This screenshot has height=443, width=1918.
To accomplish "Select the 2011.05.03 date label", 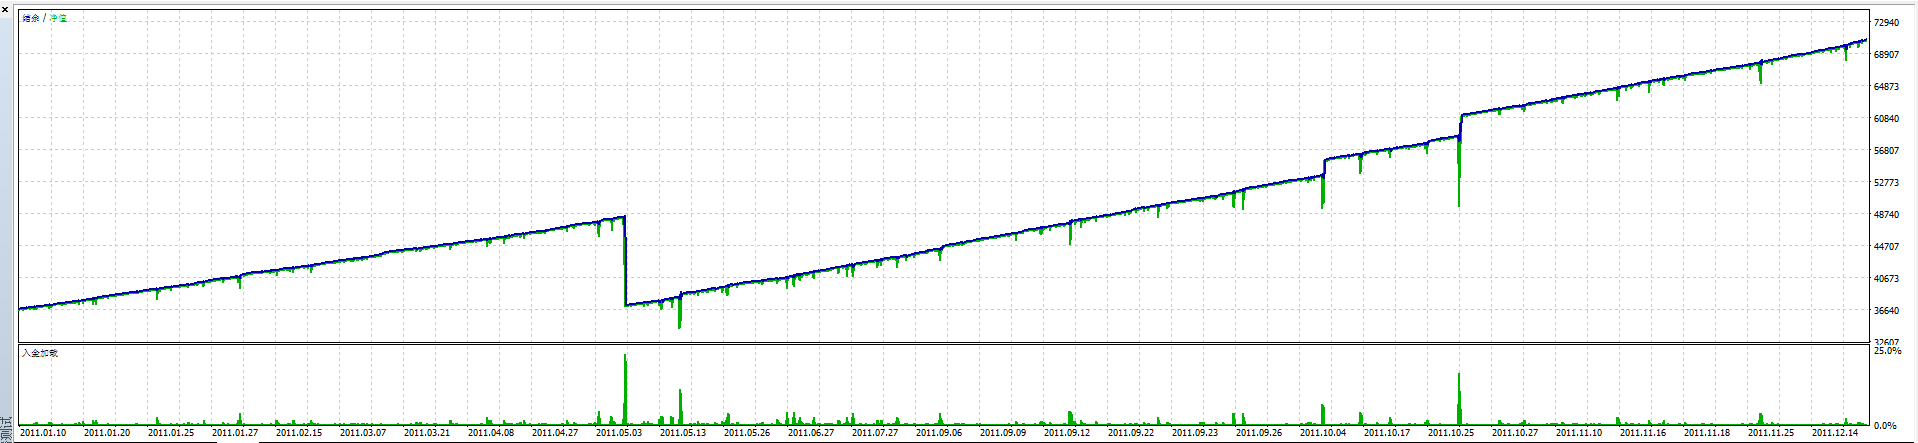I will tap(619, 433).
